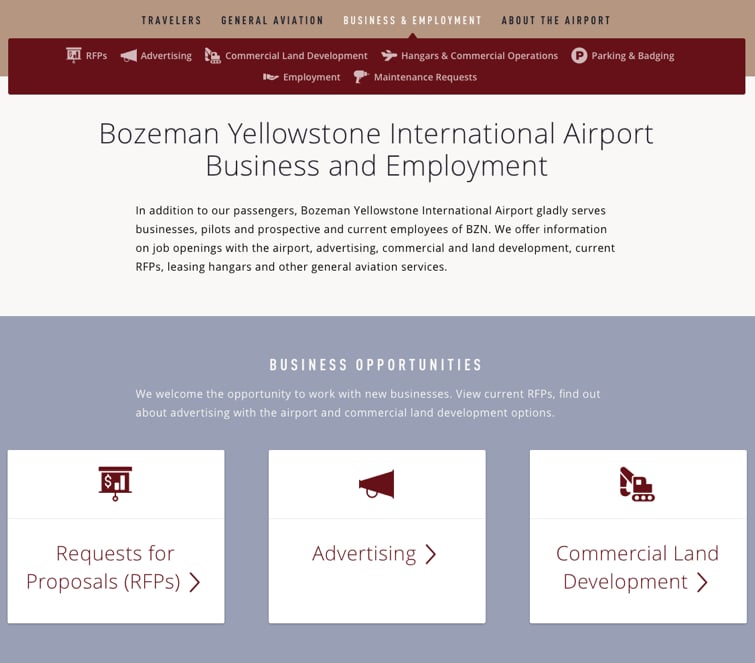Click the handshake icon next to Employment
The image size is (755, 663).
pos(271,77)
